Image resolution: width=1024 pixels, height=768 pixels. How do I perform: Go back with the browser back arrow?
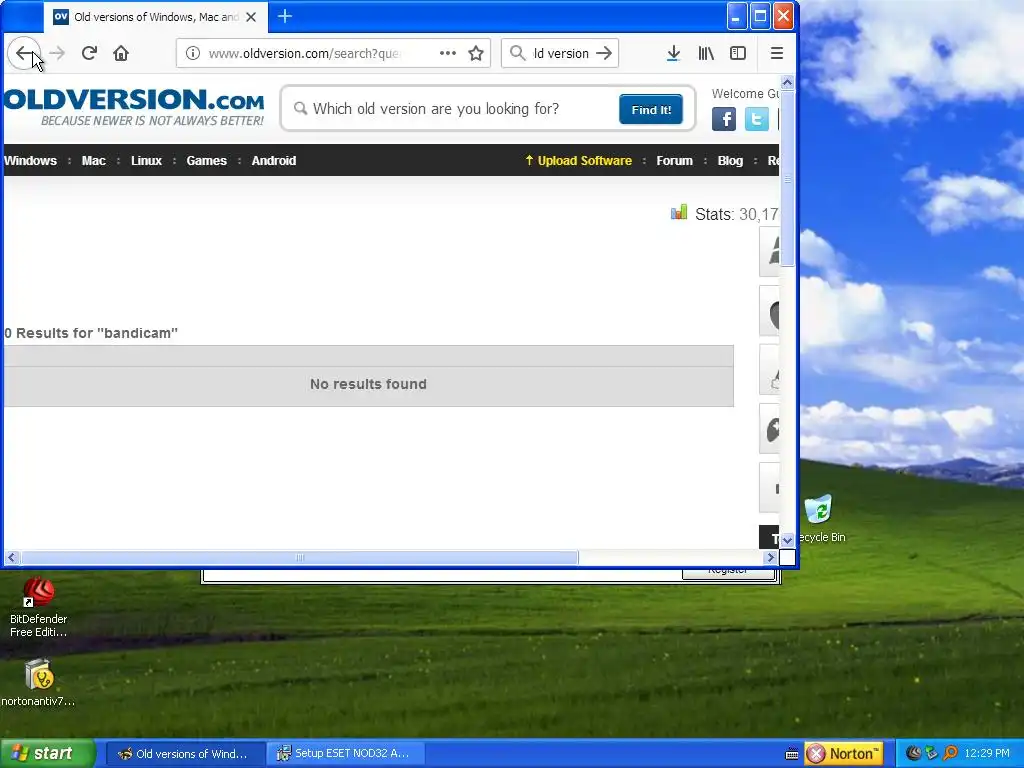click(x=24, y=54)
